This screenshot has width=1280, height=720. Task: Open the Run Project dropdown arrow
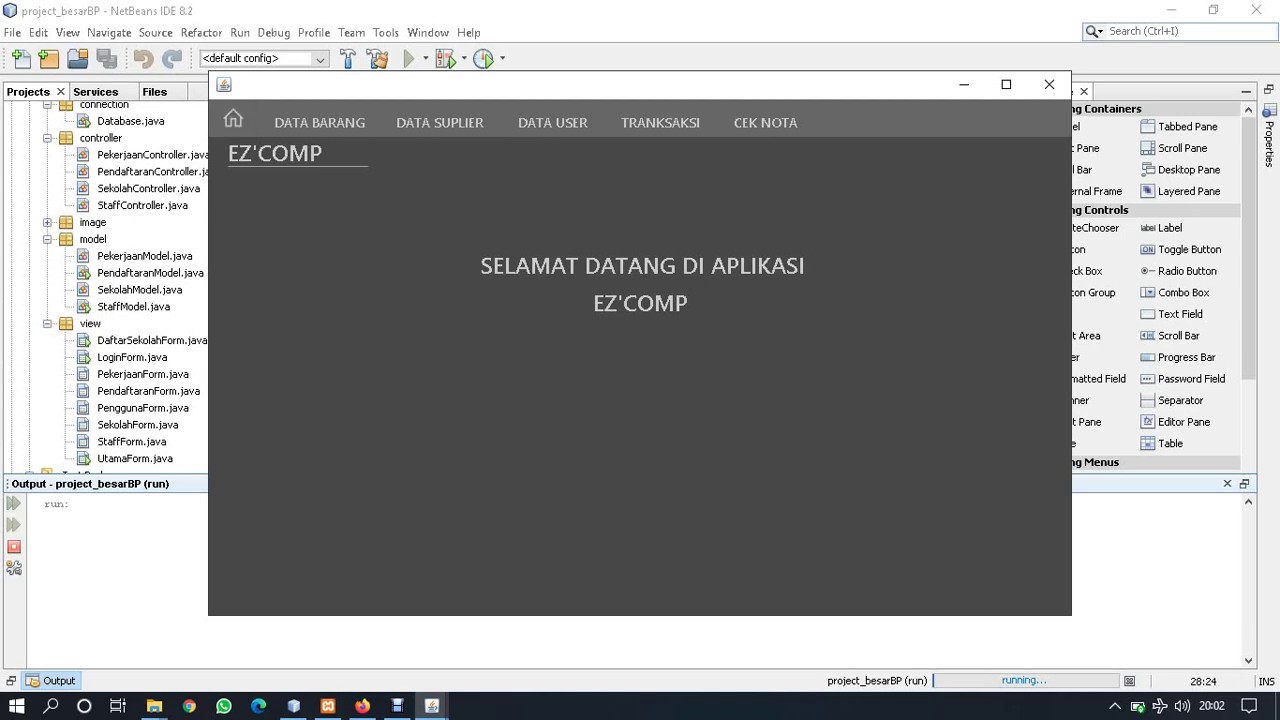(x=425, y=59)
